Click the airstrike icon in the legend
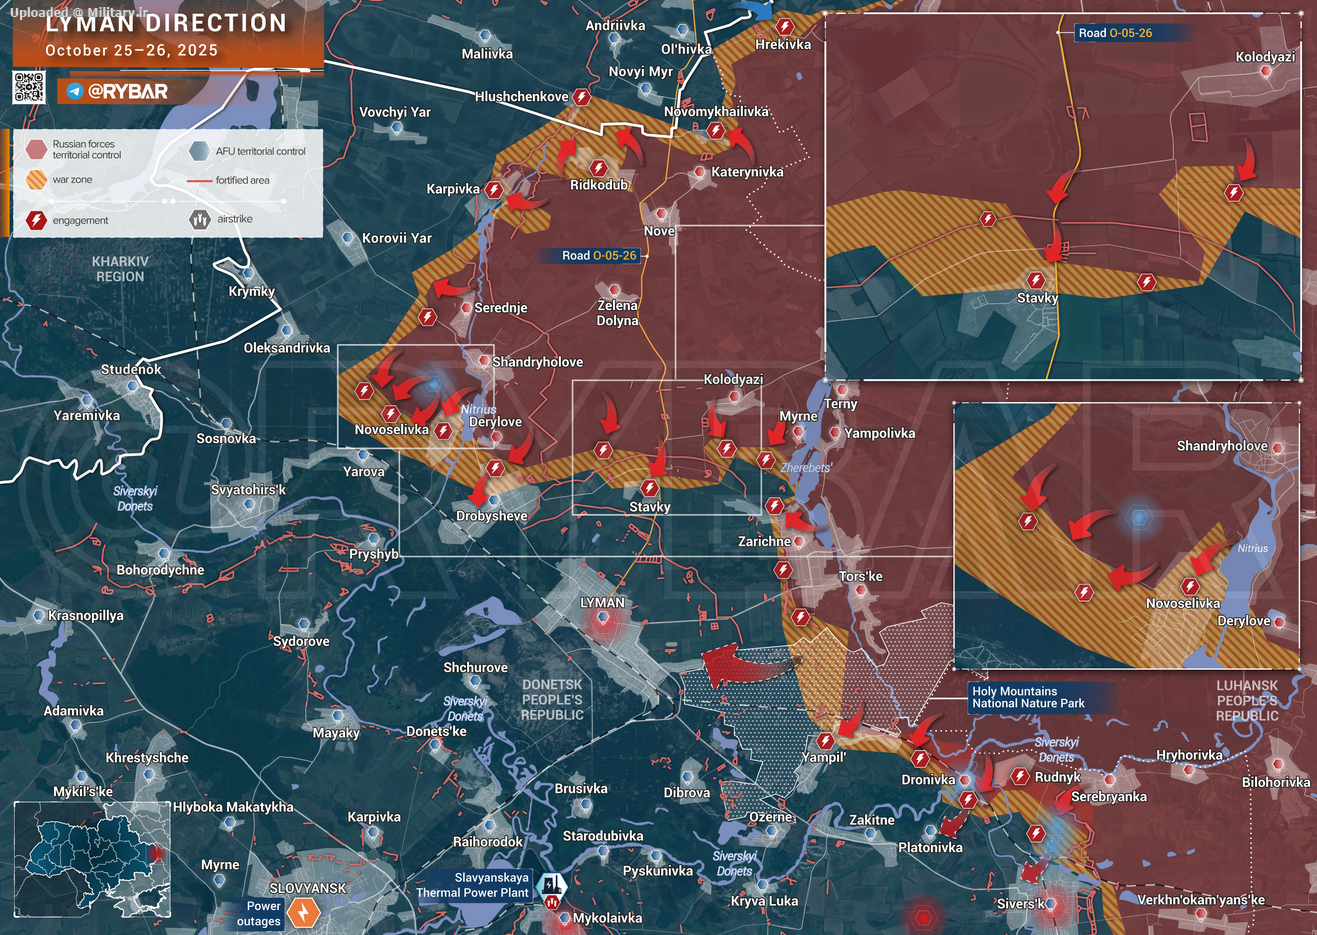 point(198,219)
